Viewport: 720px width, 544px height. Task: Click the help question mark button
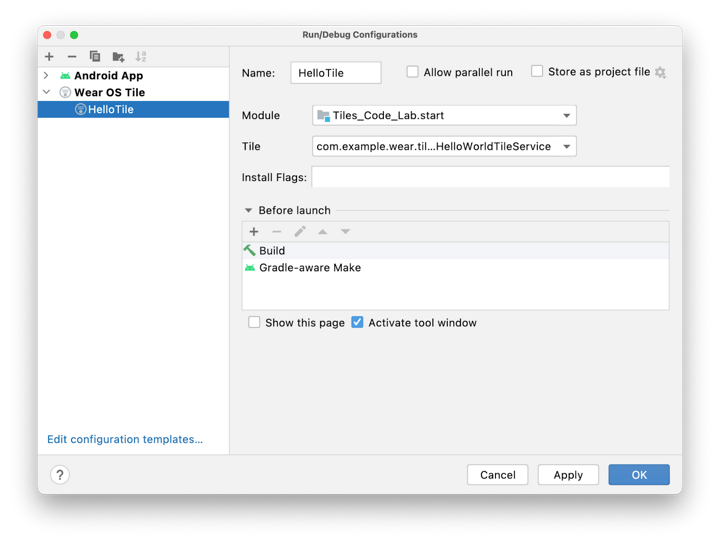[x=59, y=475]
